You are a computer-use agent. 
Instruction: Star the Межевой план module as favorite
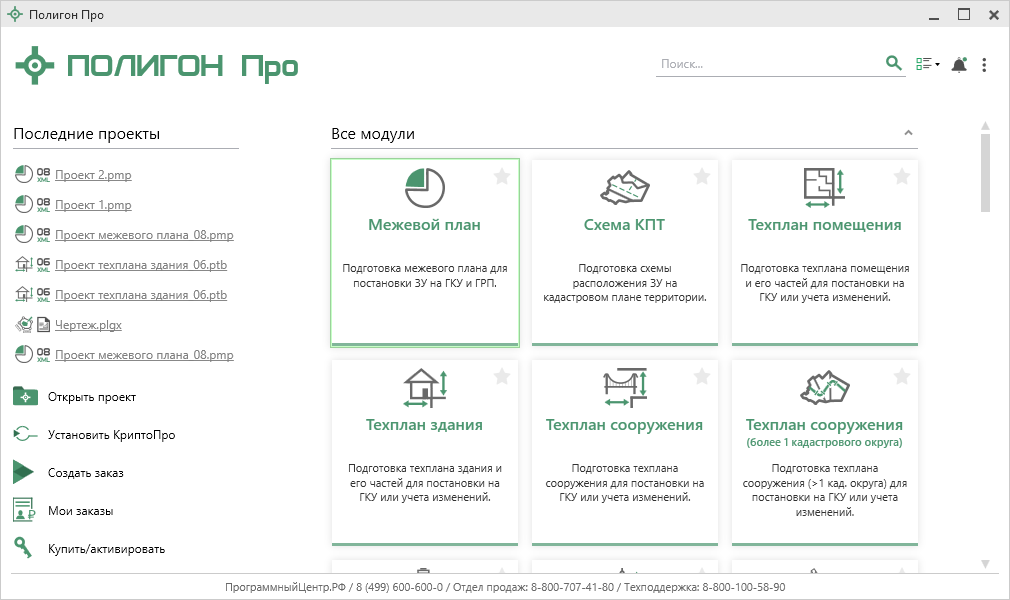click(x=502, y=177)
